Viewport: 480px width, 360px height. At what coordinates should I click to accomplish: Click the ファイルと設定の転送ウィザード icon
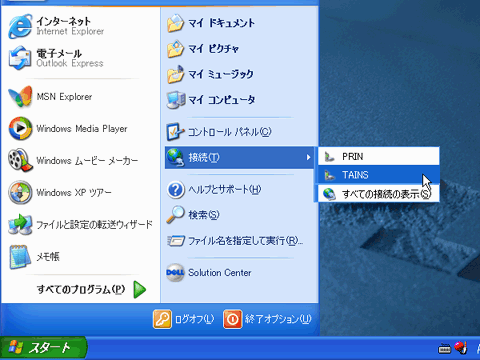(x=20, y=224)
